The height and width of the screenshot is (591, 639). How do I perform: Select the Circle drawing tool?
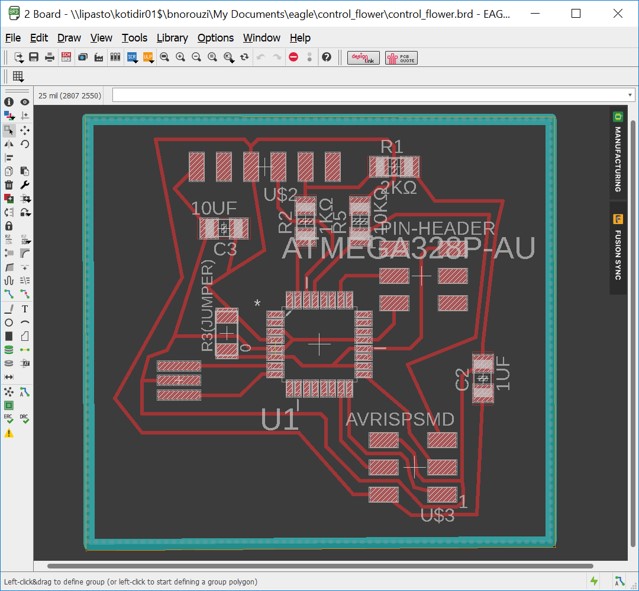point(9,323)
